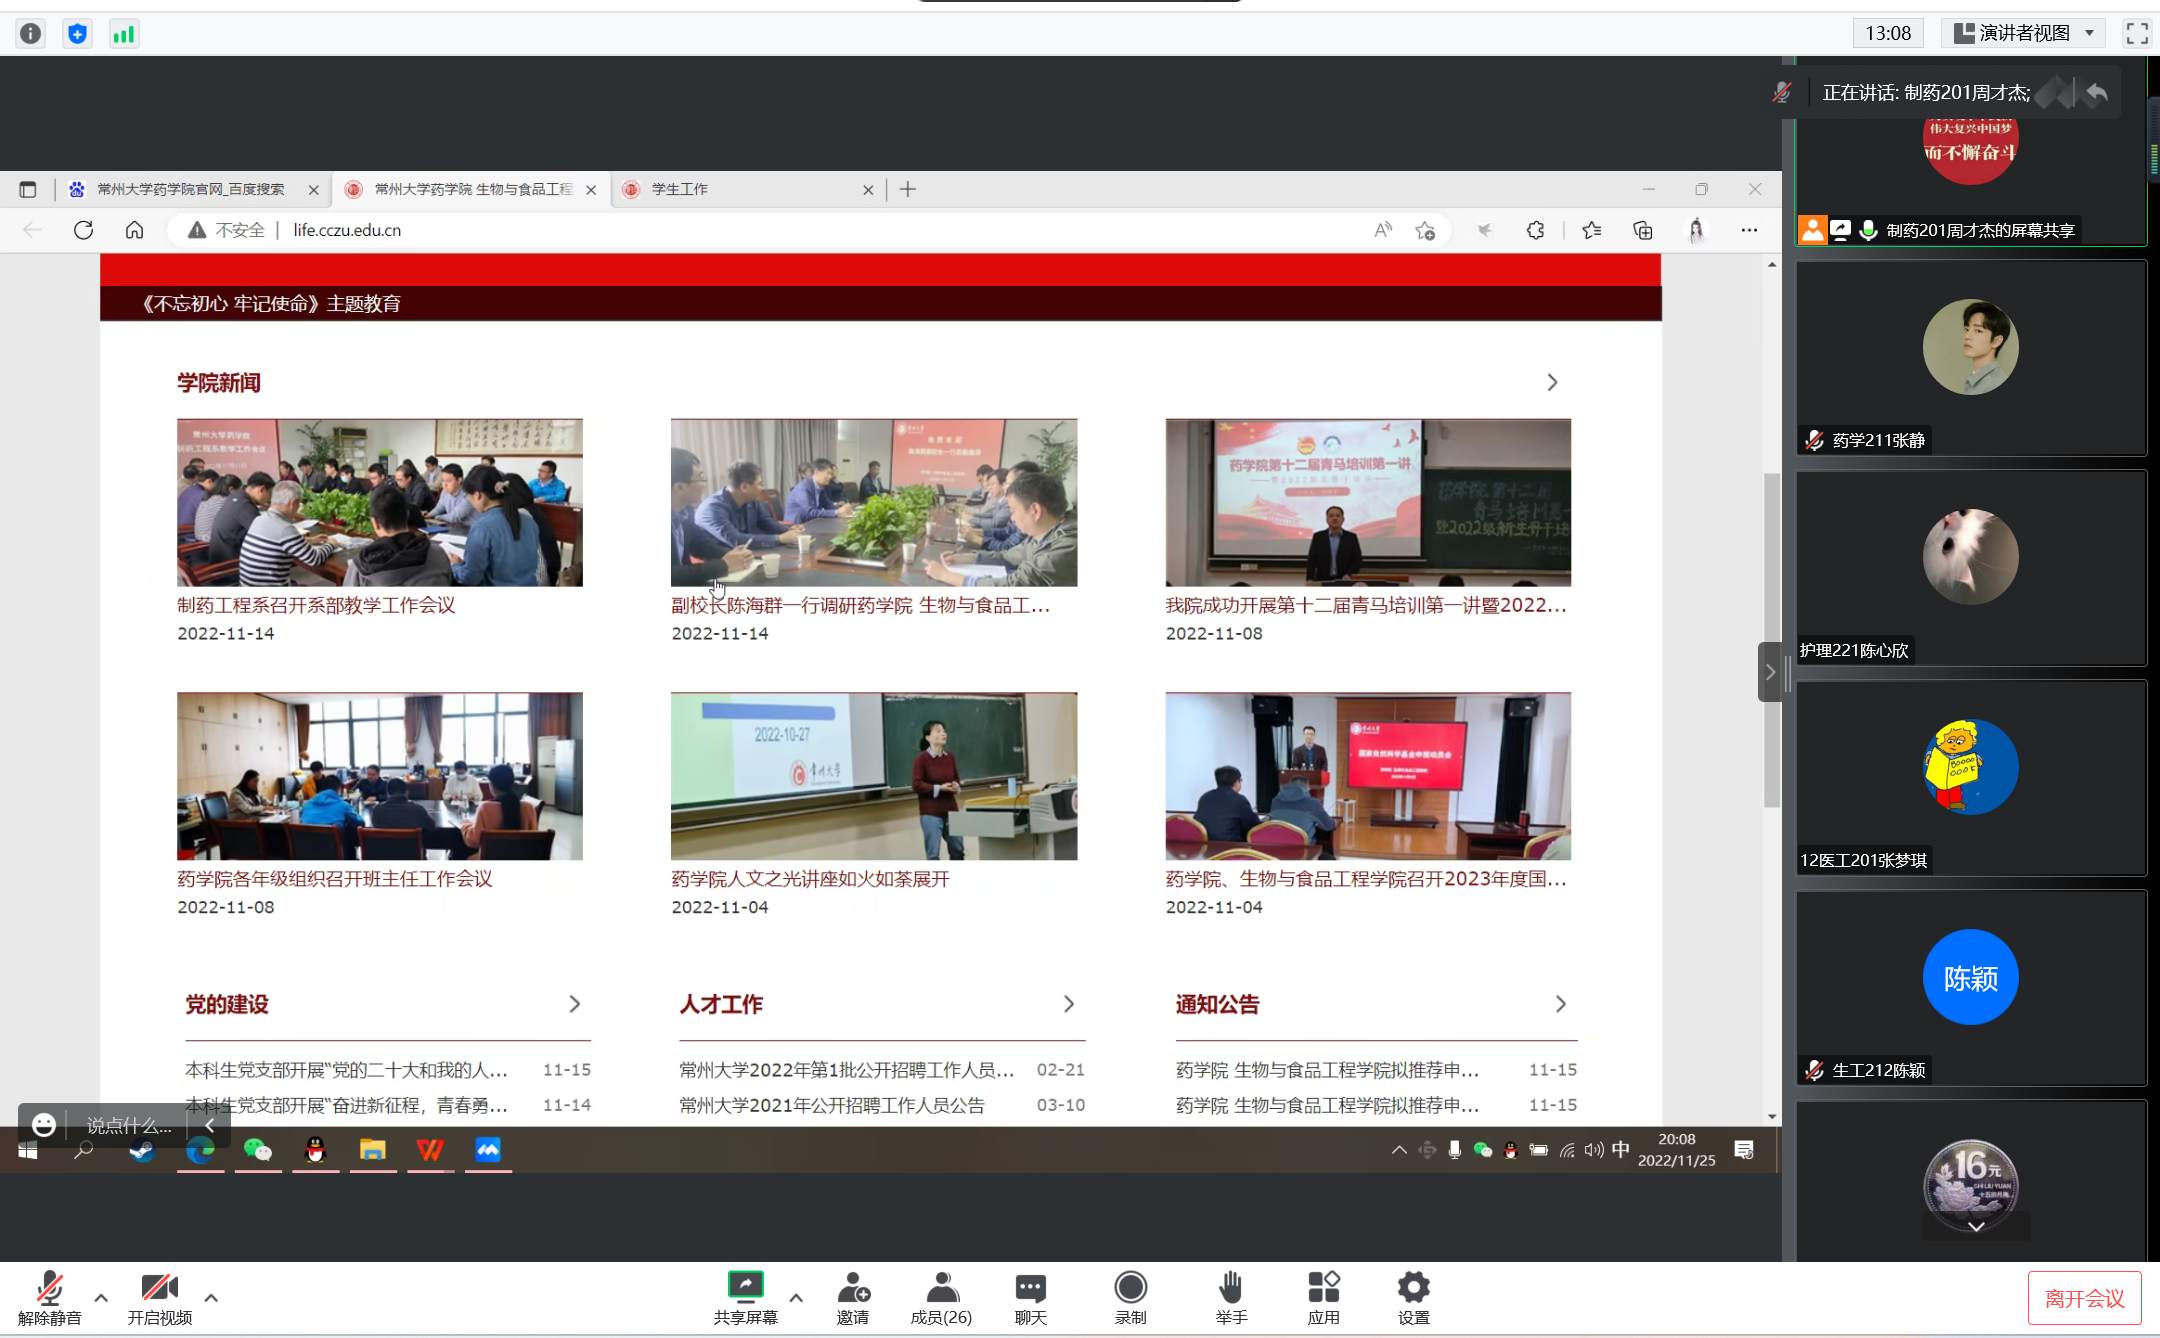Toggle full screen mode icon
2160x1338 pixels.
(2137, 34)
